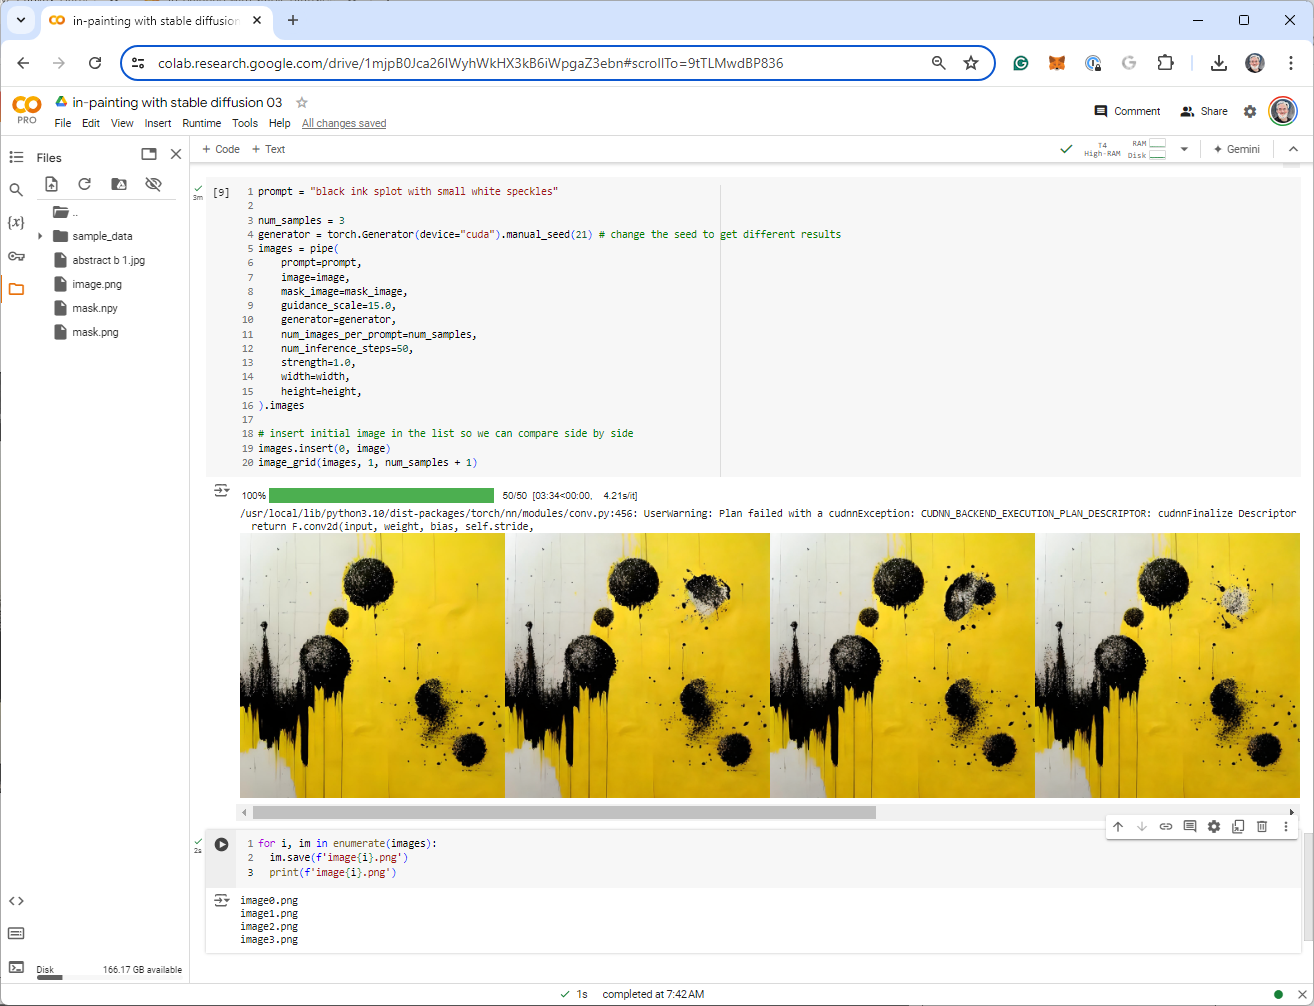Toggle the output display icon of cell 9
The height and width of the screenshot is (1006, 1314).
click(x=221, y=491)
